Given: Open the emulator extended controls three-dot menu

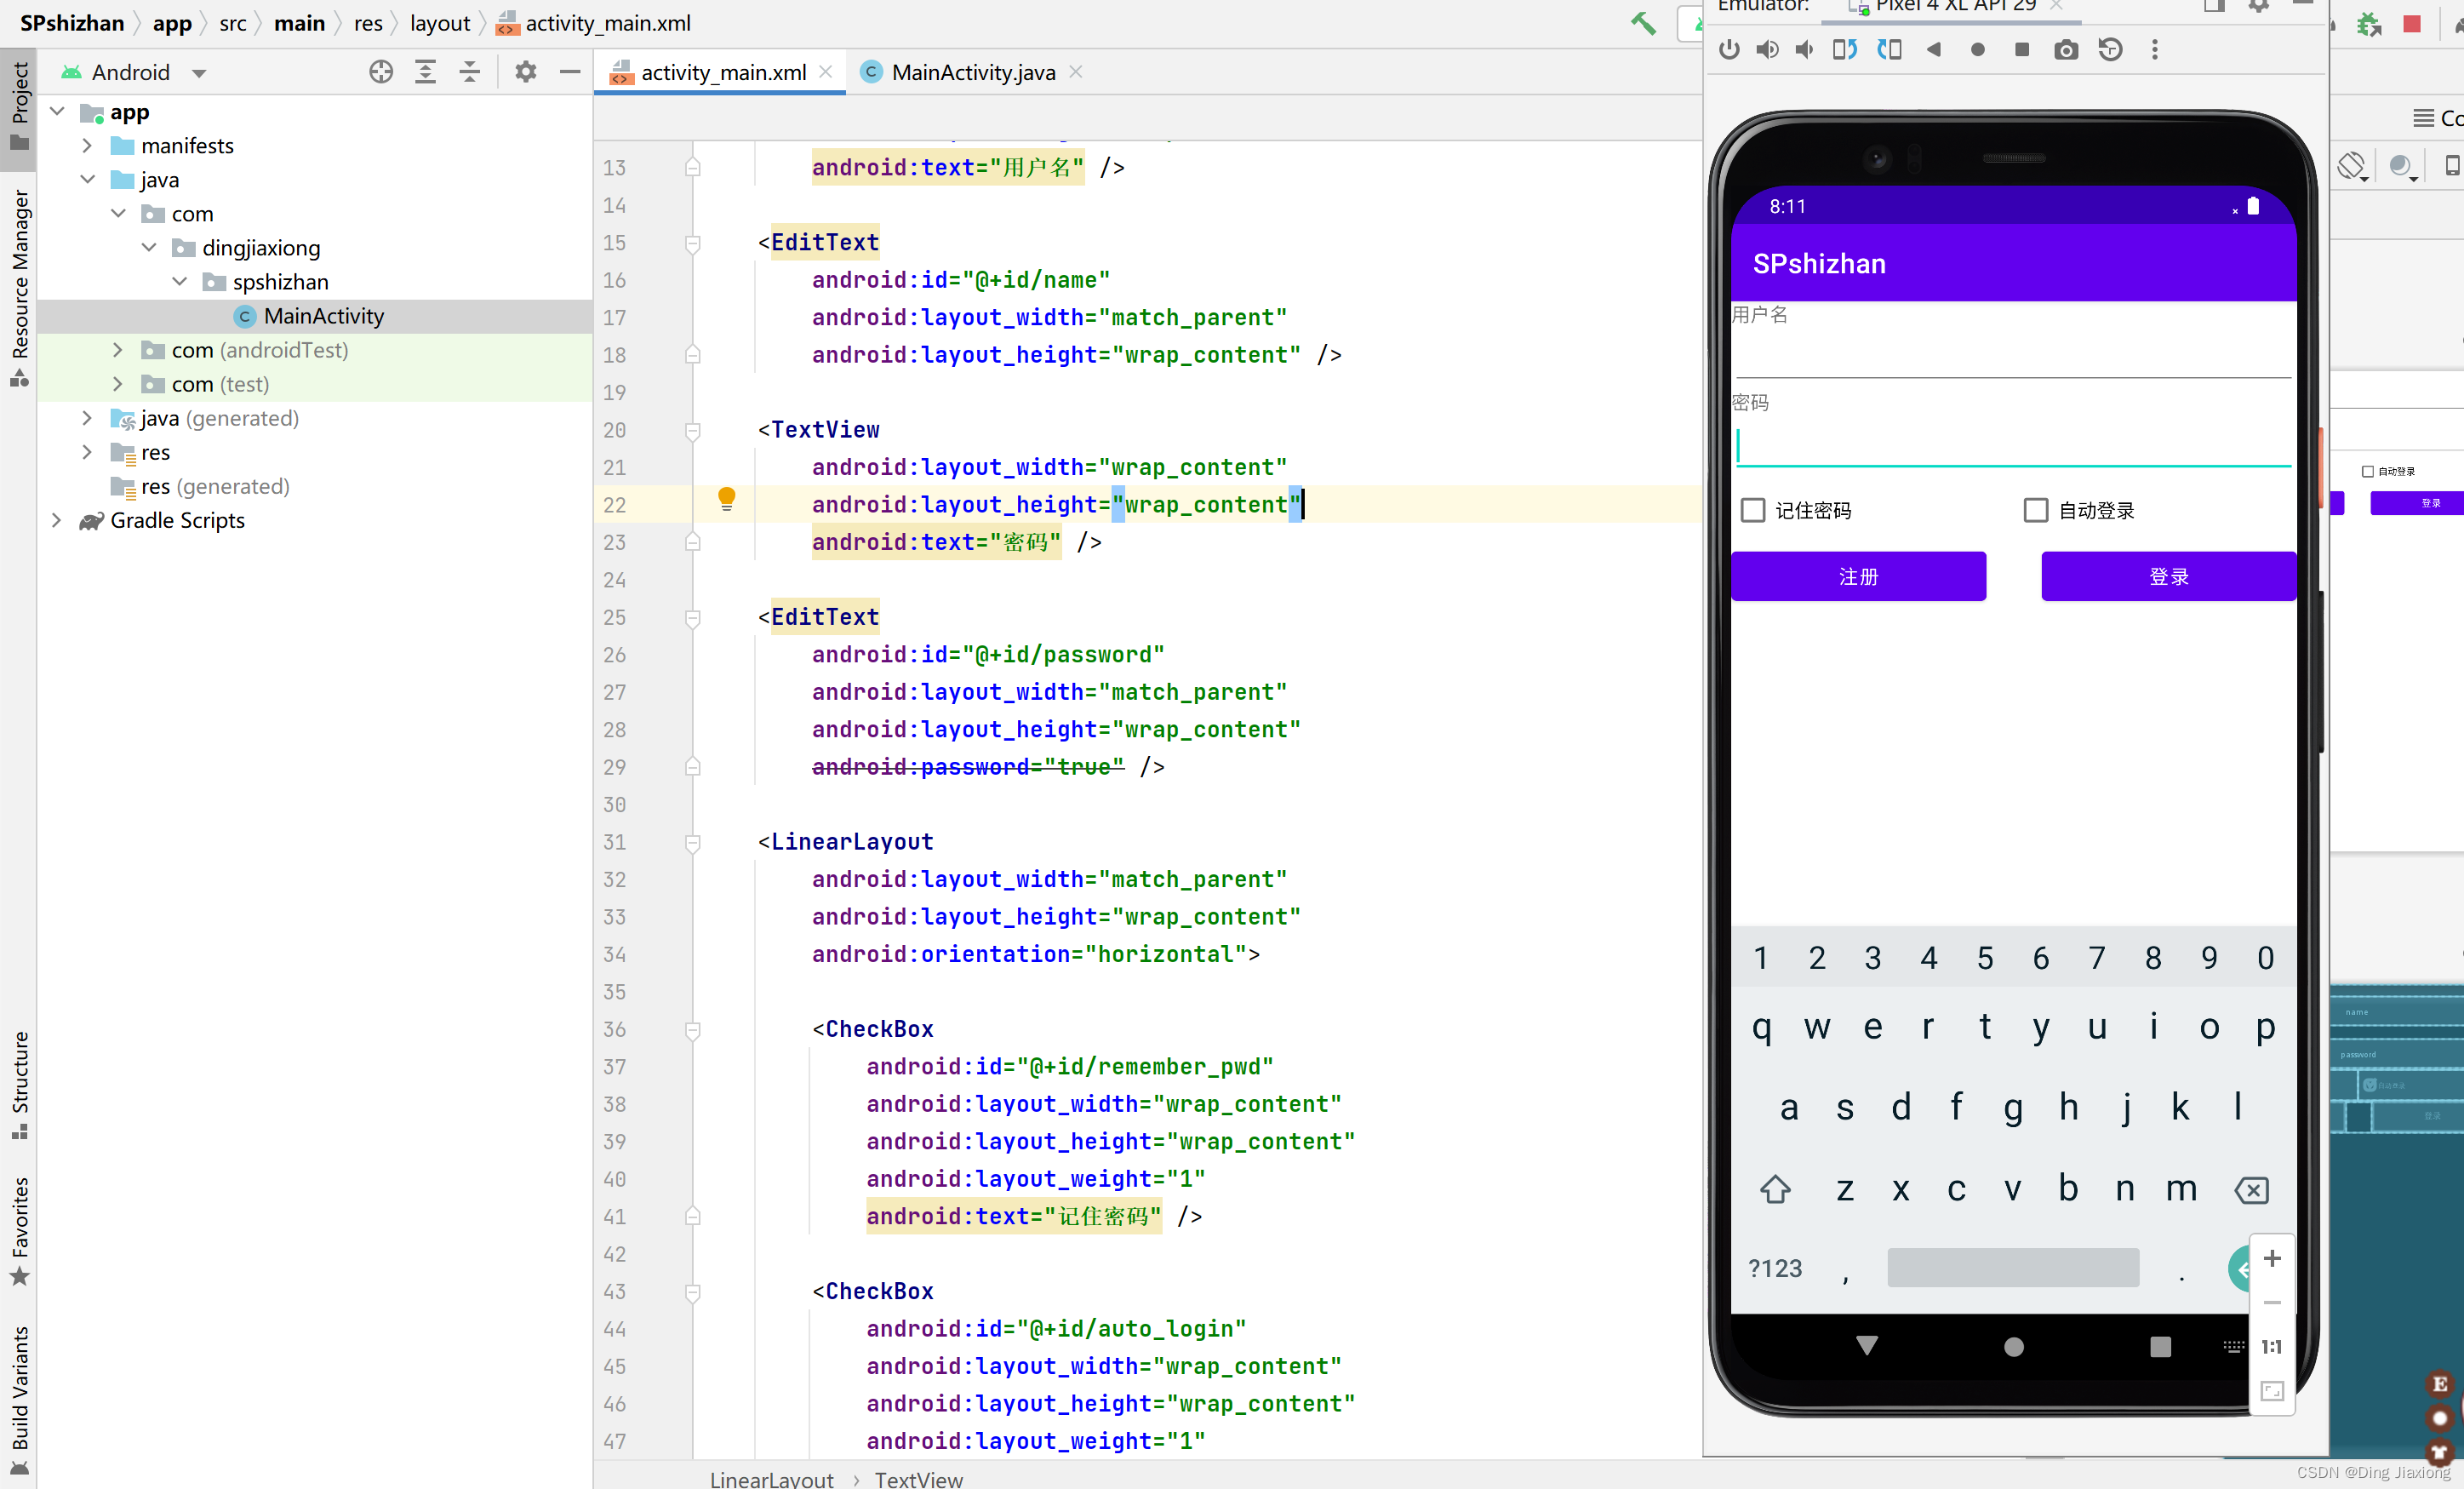Looking at the screenshot, I should point(2155,50).
